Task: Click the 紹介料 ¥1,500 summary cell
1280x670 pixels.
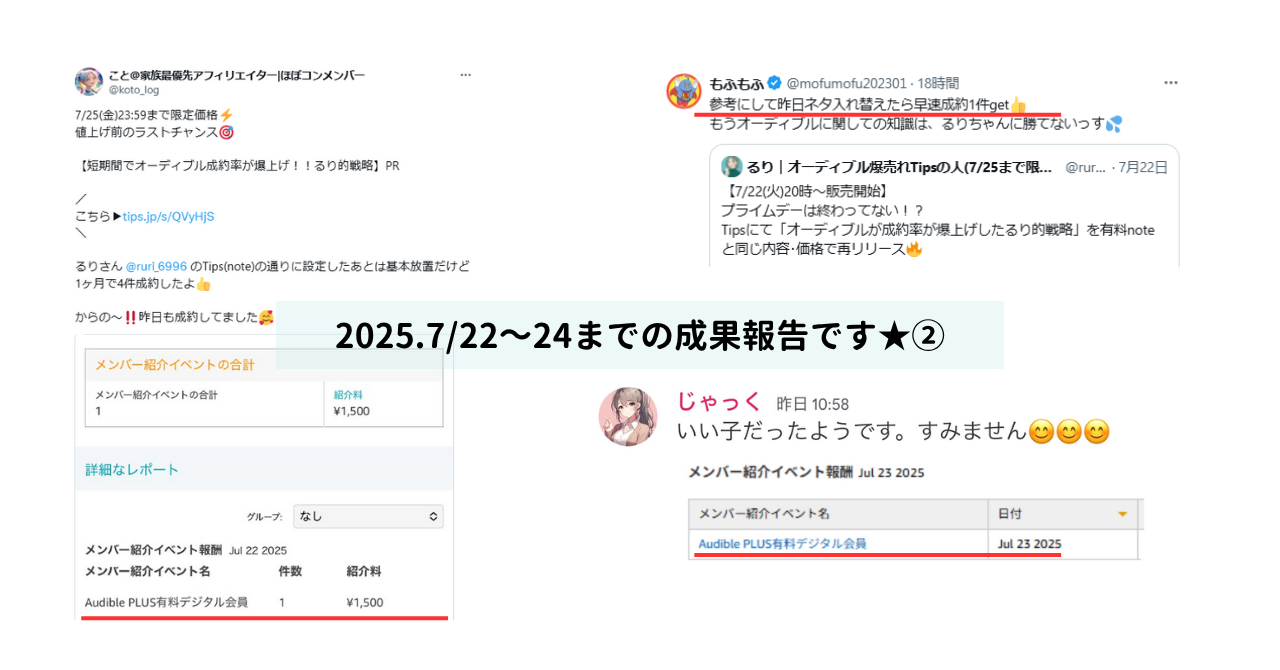Action: click(387, 402)
